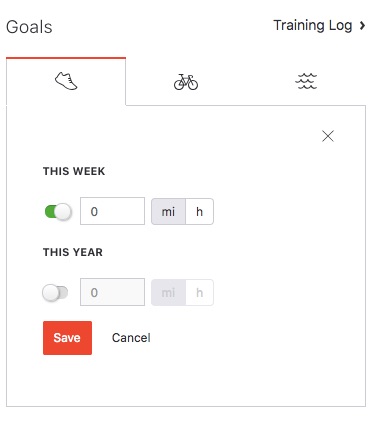The height and width of the screenshot is (423, 376).
Task: Click the chevron arrow beside Training Log
Action: tap(363, 26)
